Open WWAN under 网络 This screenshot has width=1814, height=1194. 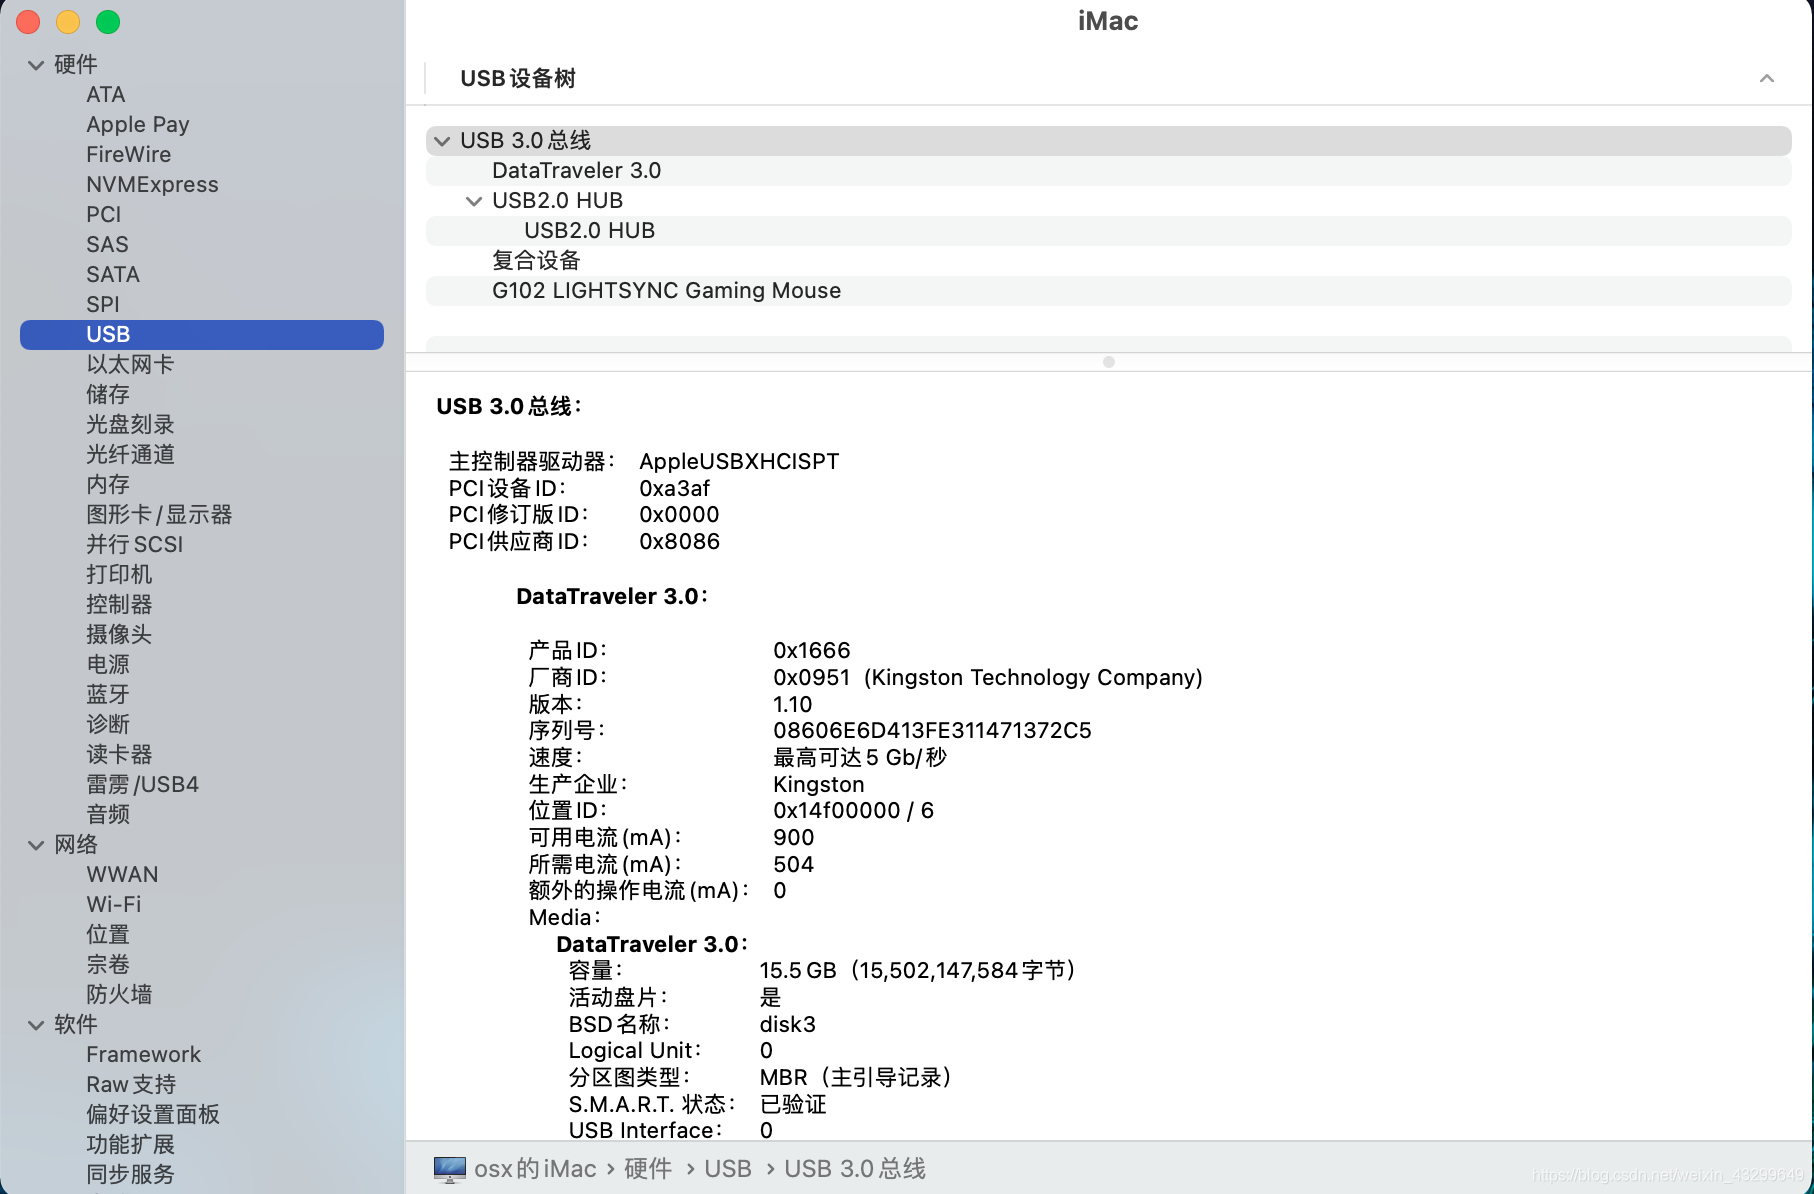[122, 875]
